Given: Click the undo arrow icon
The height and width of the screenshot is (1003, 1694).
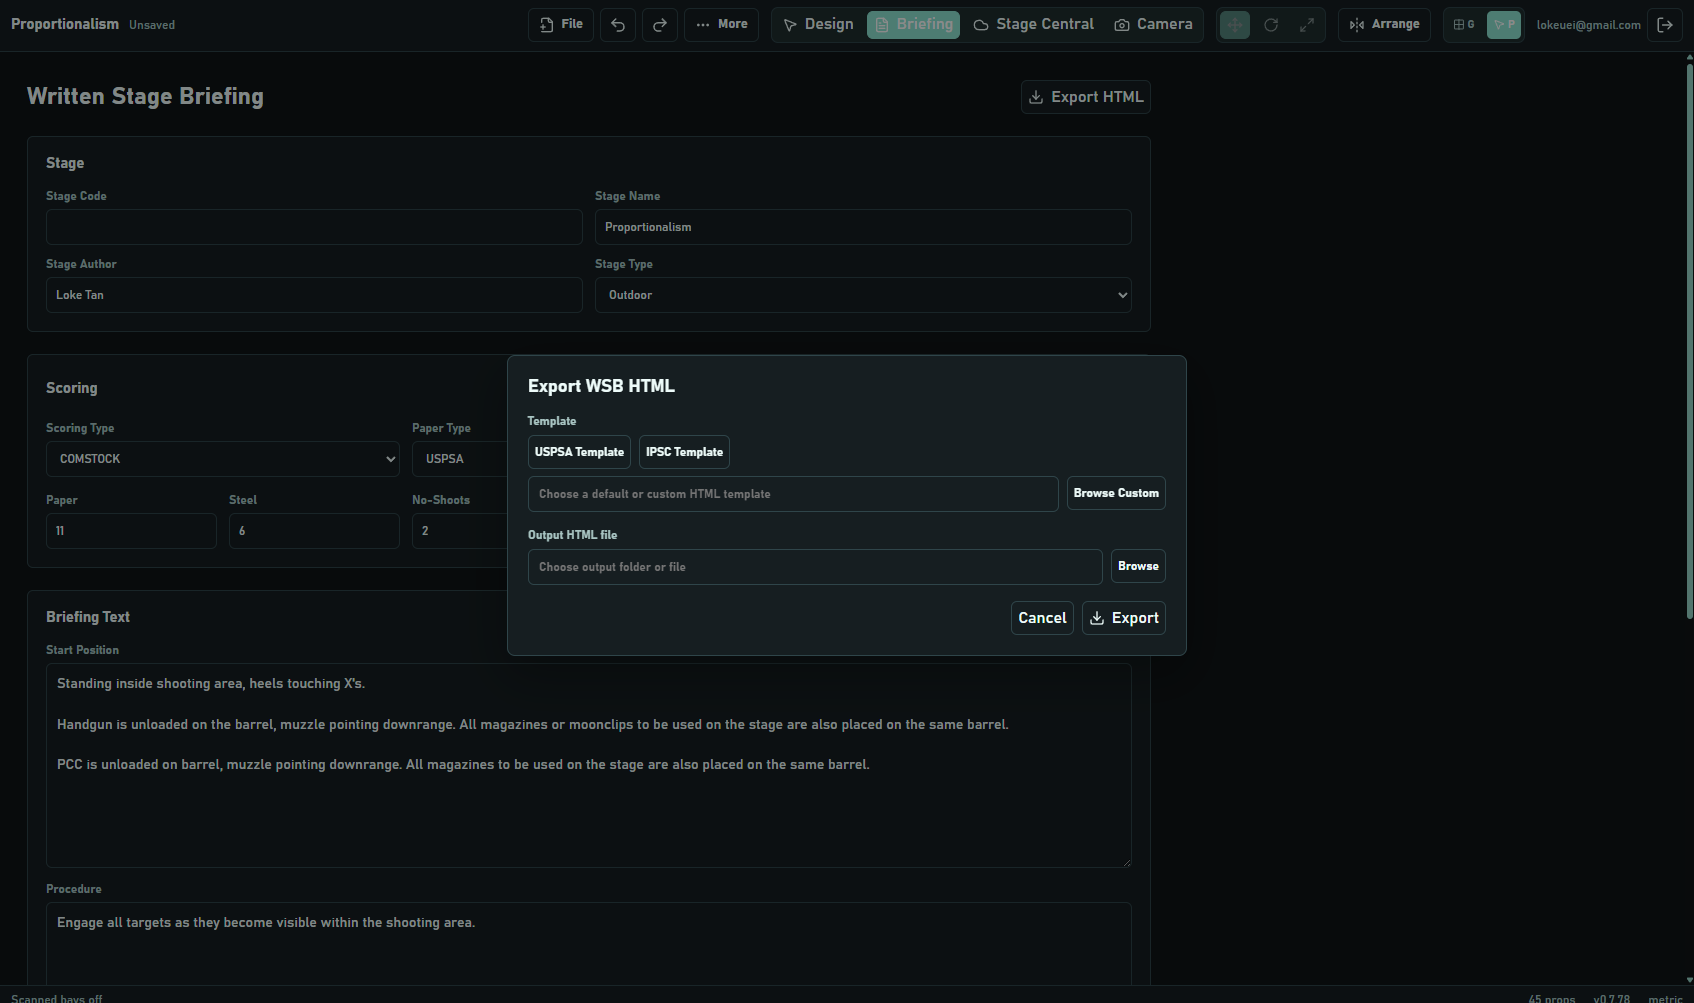Looking at the screenshot, I should click(618, 25).
